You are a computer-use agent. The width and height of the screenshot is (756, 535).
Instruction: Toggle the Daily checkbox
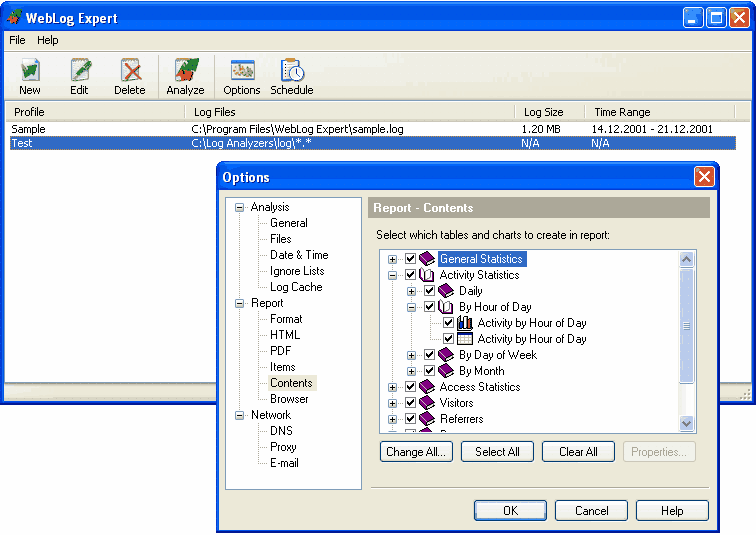tap(430, 291)
